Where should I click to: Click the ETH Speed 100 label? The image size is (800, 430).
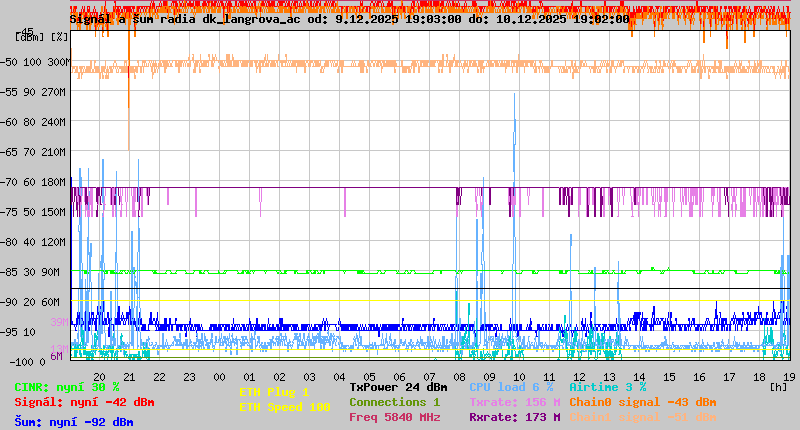pos(284,407)
